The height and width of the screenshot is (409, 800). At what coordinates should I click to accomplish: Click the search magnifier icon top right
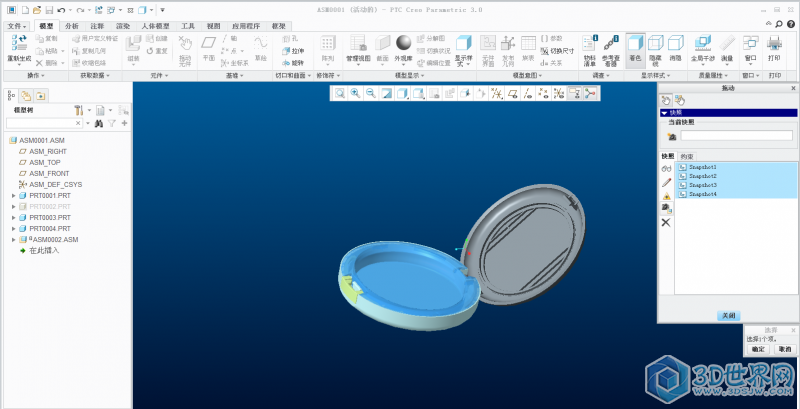tap(779, 24)
